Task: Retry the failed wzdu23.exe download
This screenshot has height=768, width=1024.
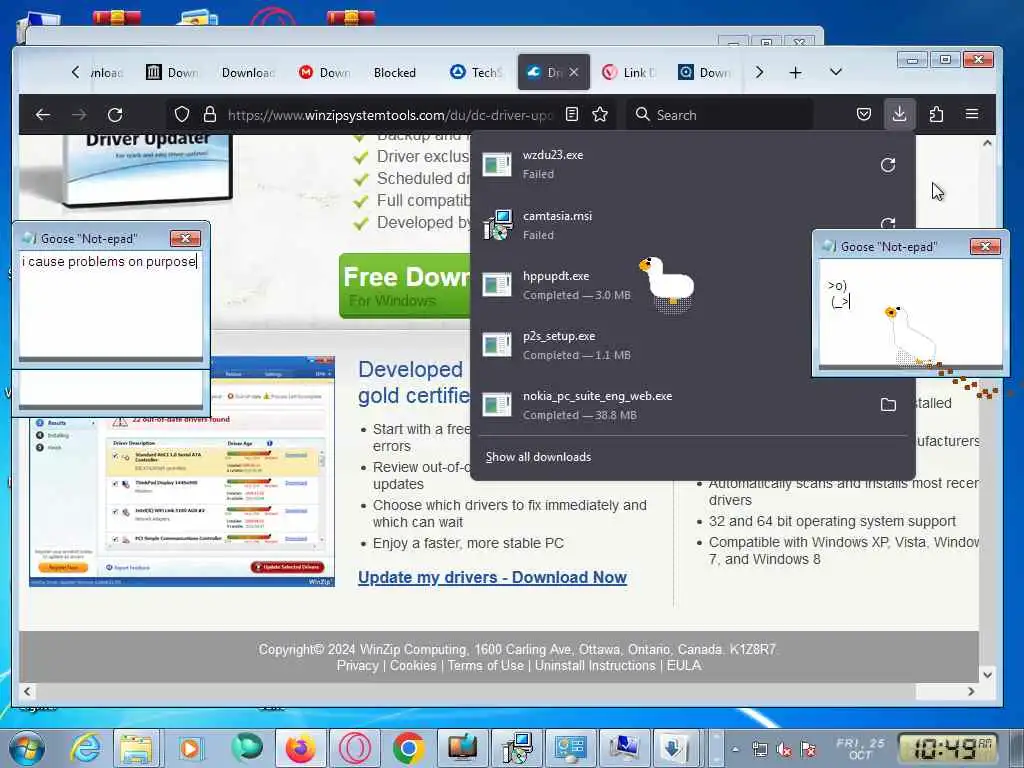Action: pos(888,165)
